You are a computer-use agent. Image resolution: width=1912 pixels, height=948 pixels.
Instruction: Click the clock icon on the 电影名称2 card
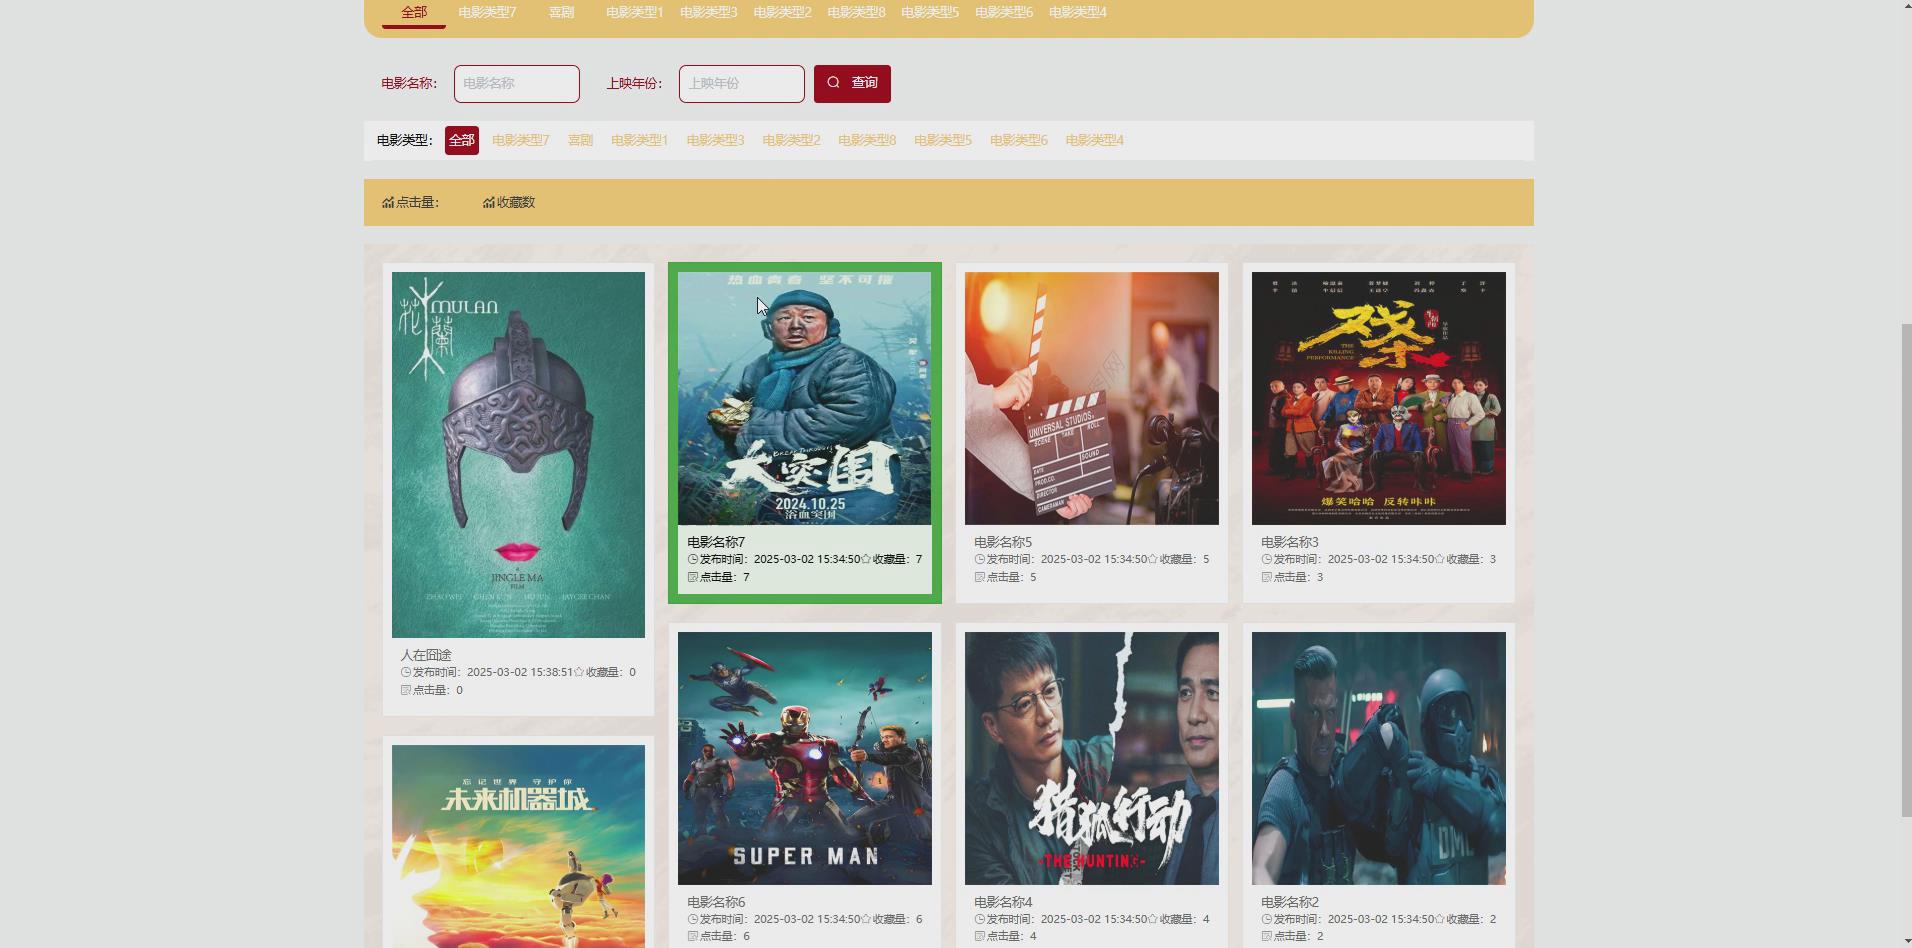pyautogui.click(x=1267, y=920)
